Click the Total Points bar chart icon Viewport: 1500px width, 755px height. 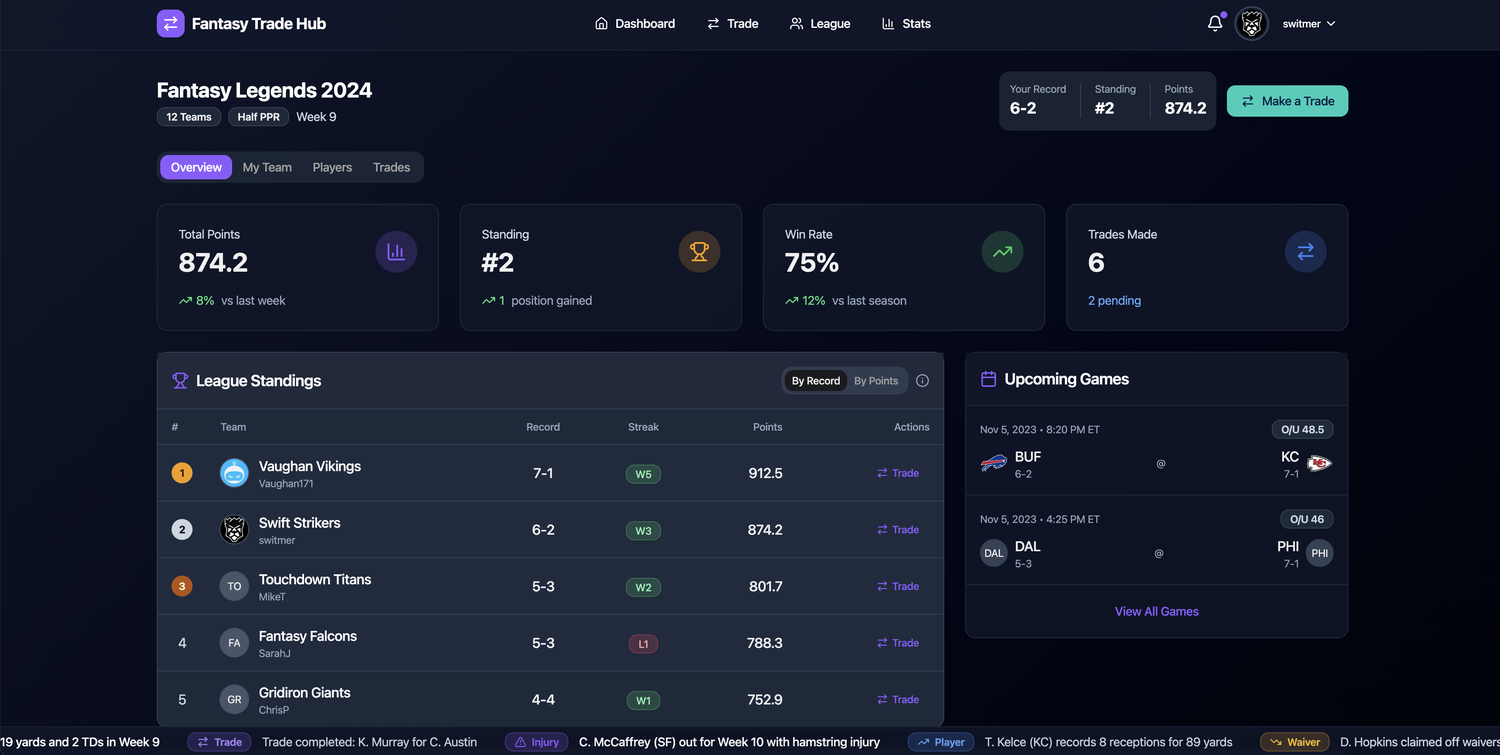coord(396,252)
